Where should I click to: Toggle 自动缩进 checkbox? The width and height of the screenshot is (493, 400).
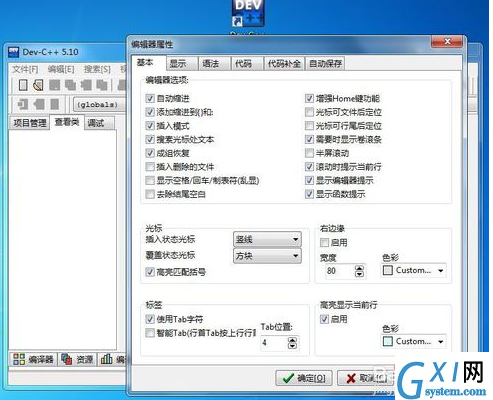click(150, 98)
